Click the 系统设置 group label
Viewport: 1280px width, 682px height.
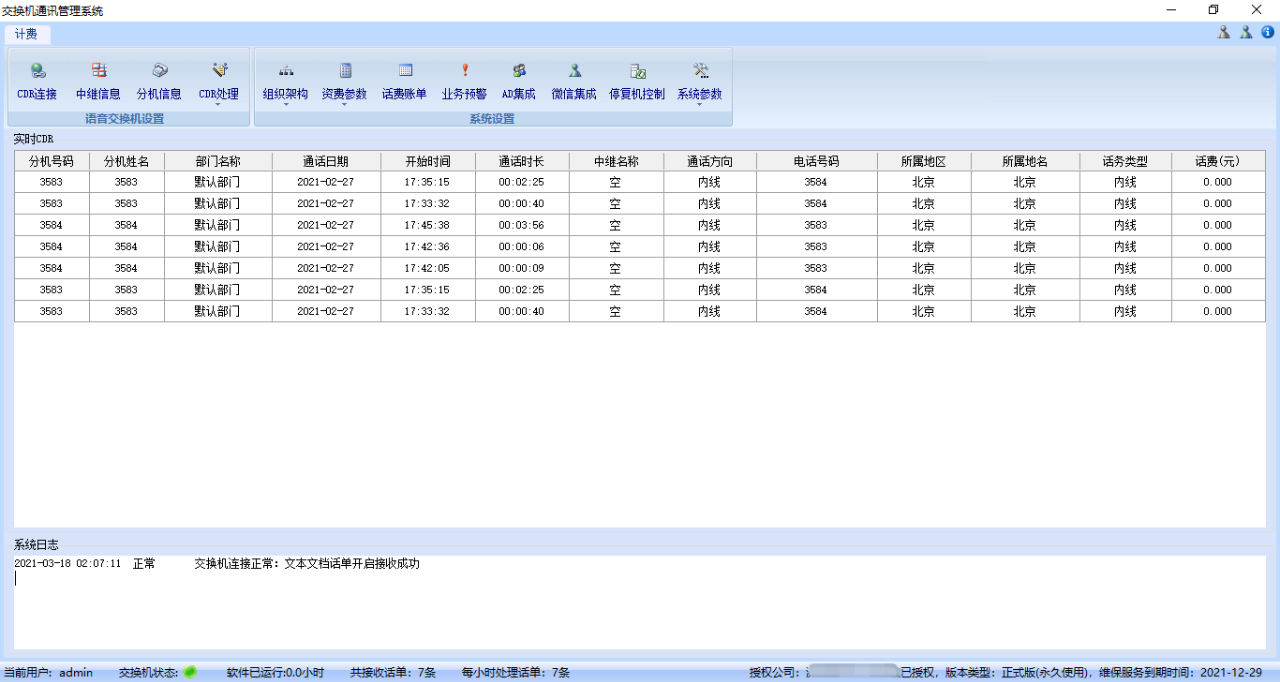(492, 118)
